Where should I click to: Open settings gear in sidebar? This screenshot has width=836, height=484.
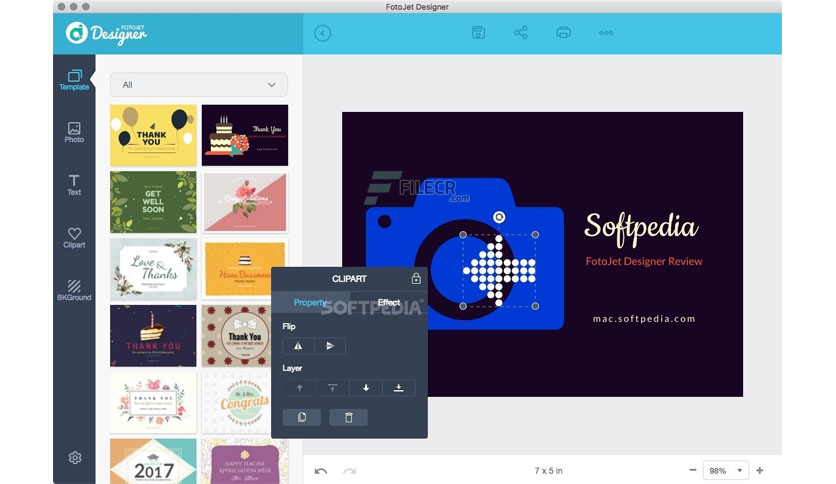(x=75, y=457)
